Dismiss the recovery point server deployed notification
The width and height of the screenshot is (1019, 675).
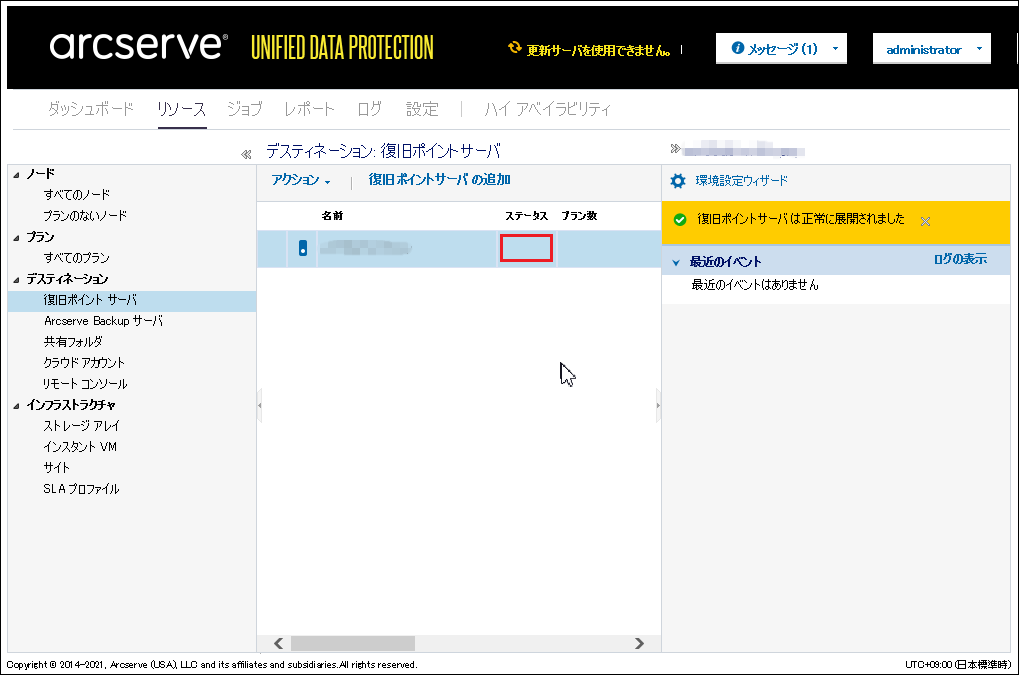(x=925, y=221)
